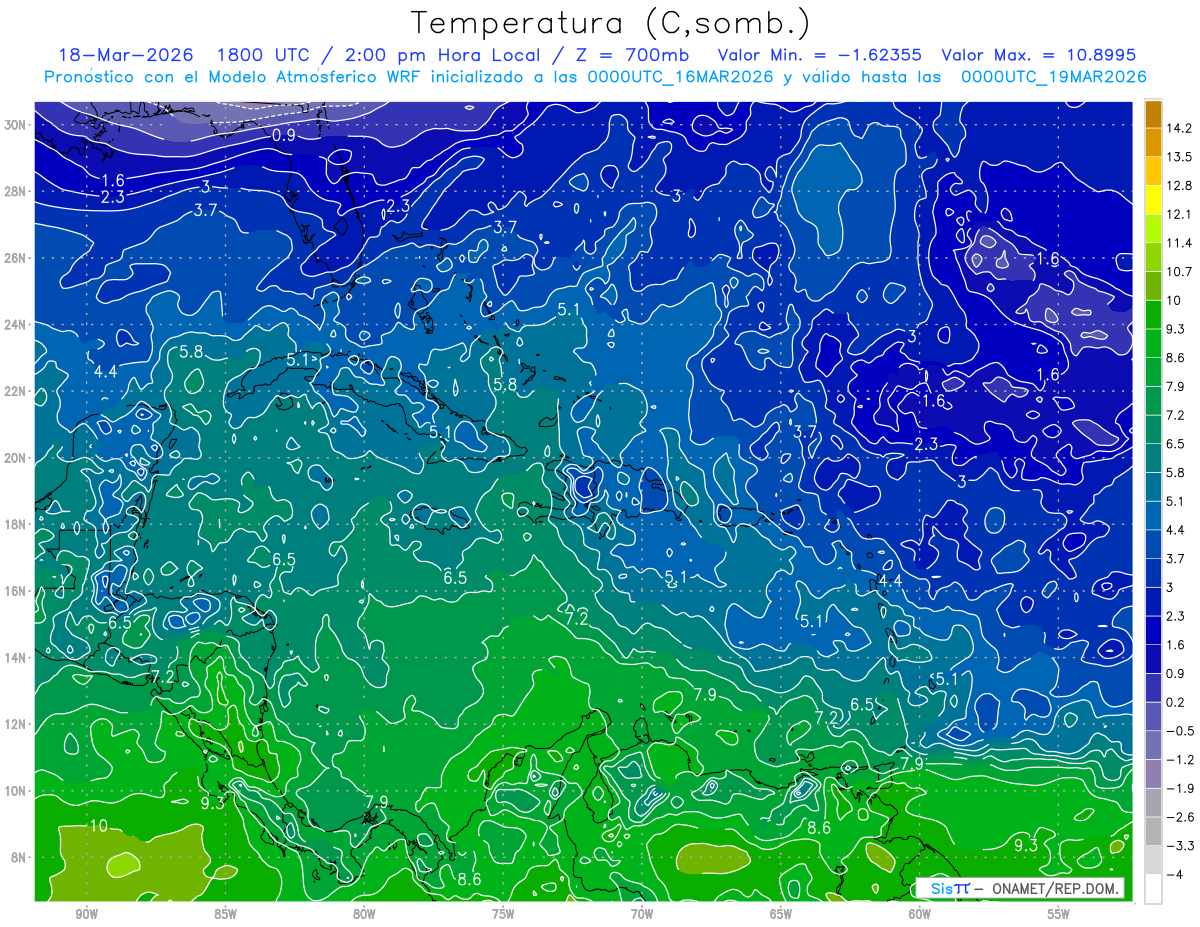Click yellow swatch between 12.1 and 12.8
The image size is (1200, 927).
[1153, 200]
